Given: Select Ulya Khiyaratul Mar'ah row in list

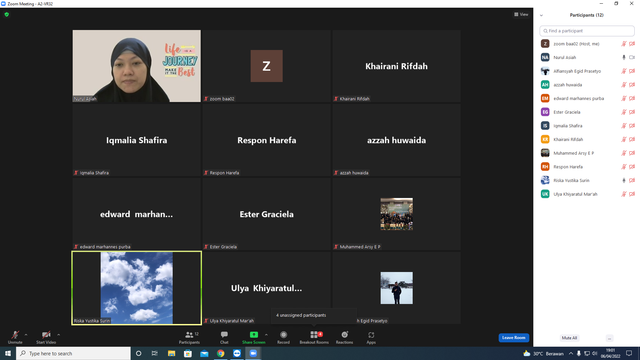Looking at the screenshot, I should tap(587, 194).
